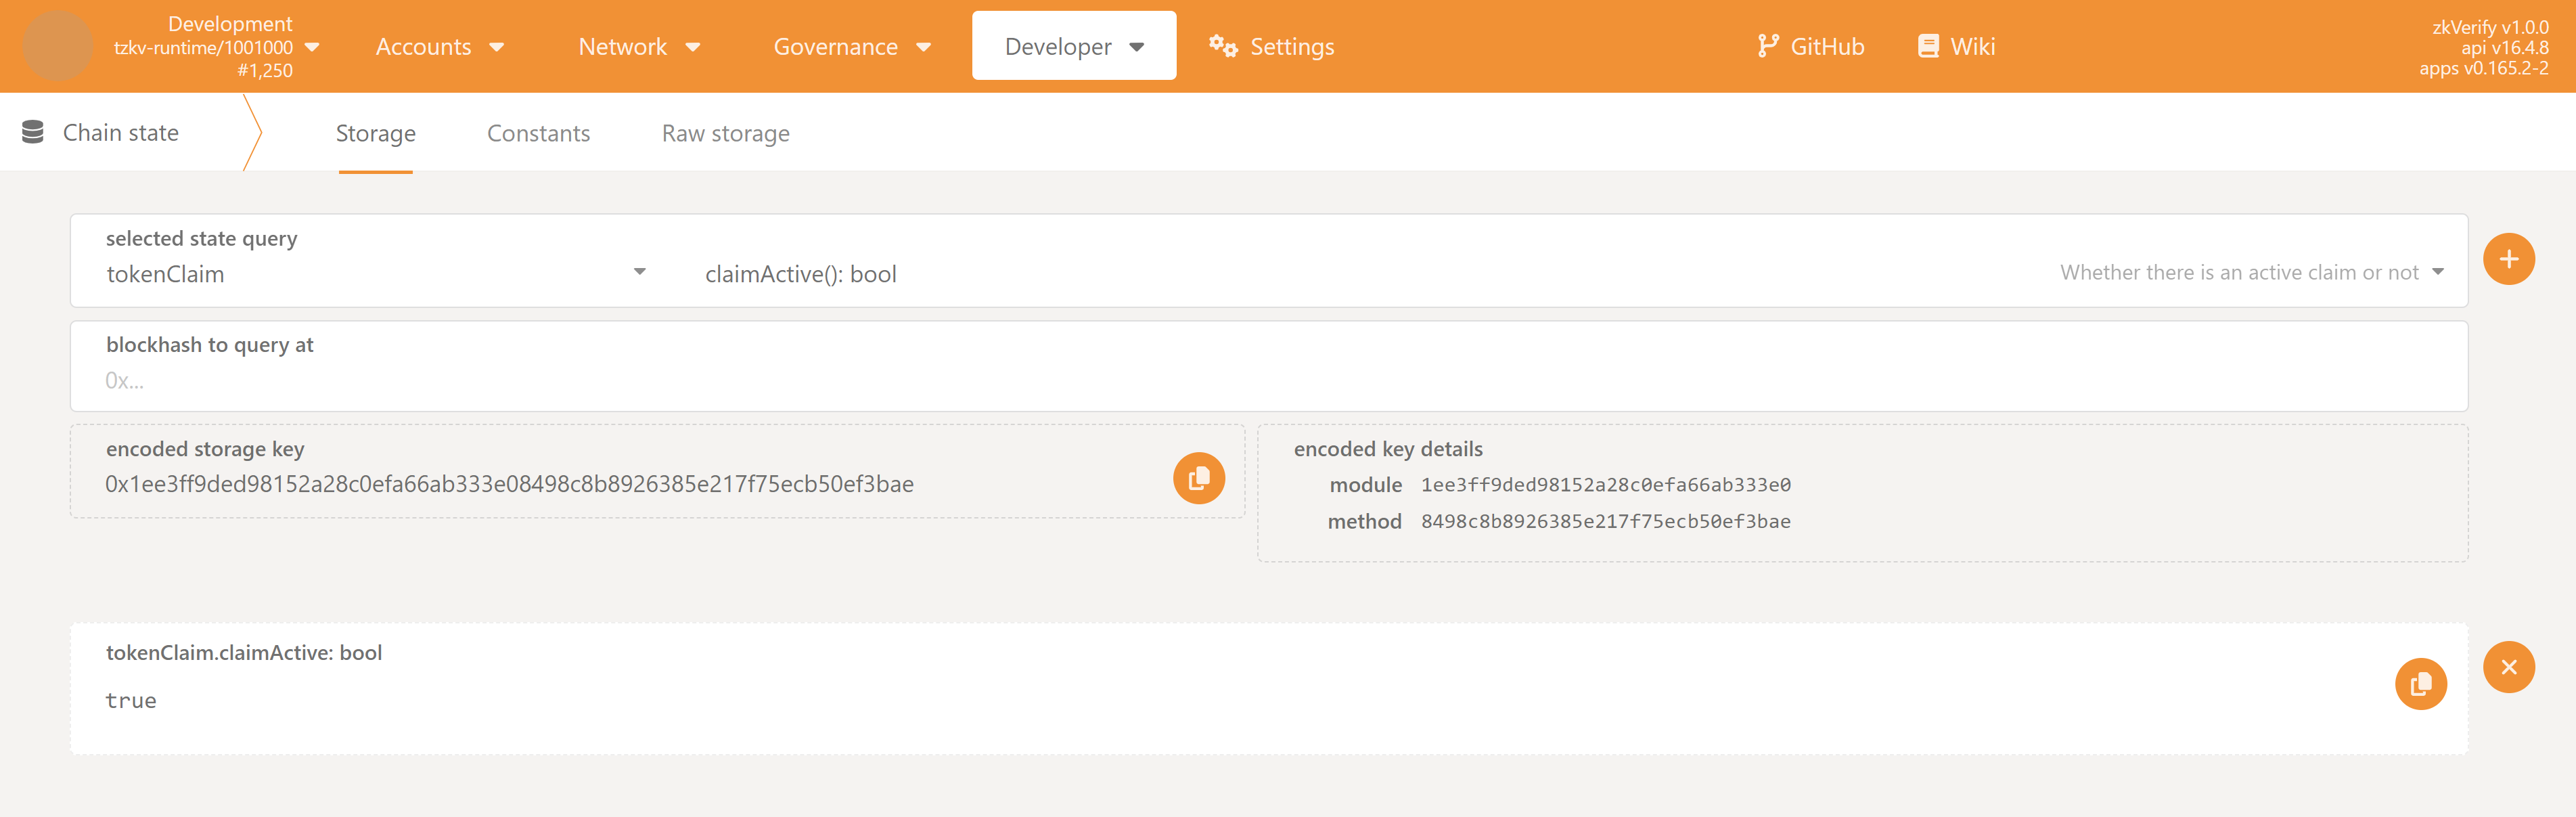
Task: Expand the Governance menu
Action: coord(851,47)
